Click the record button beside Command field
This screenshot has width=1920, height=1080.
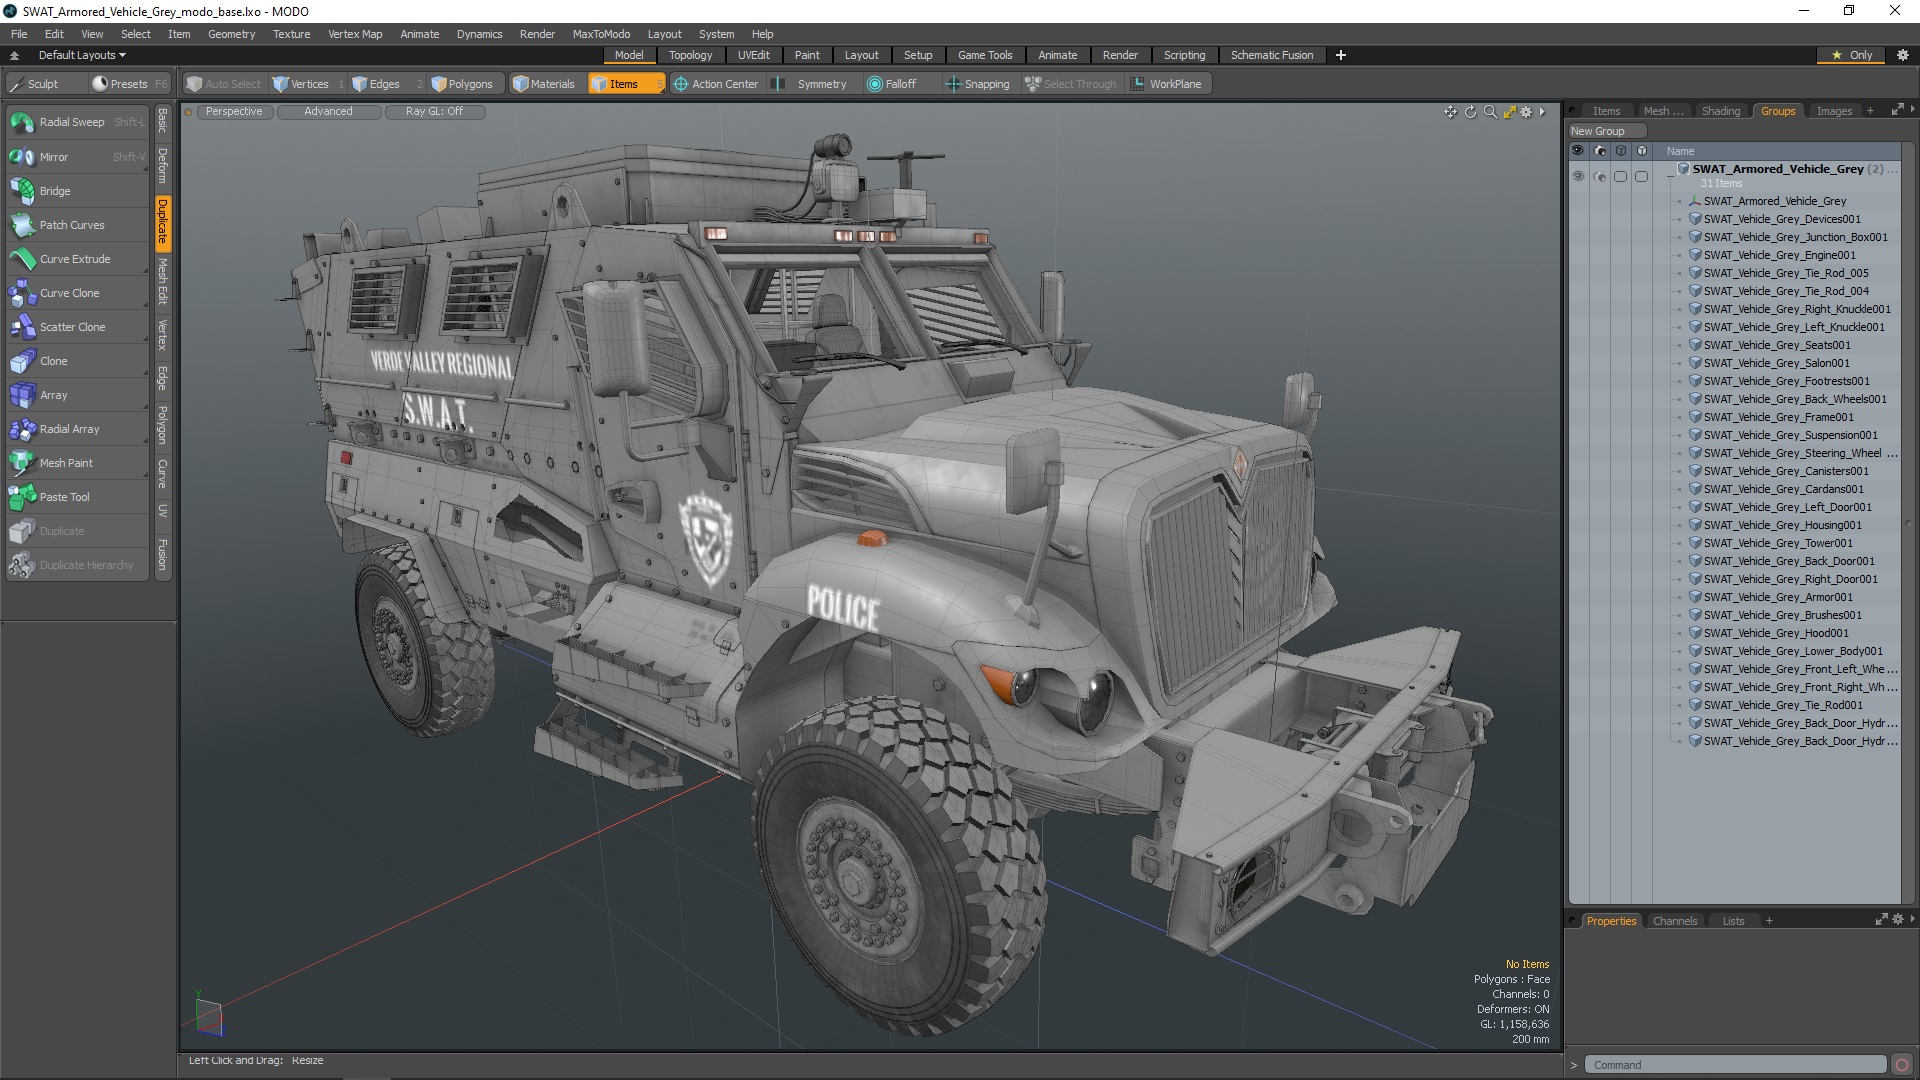(1902, 1065)
